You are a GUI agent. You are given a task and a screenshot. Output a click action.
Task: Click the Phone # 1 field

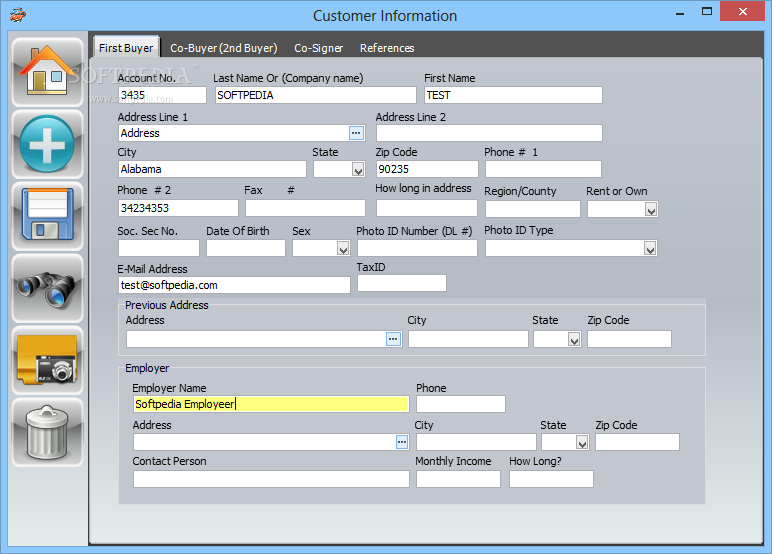point(543,169)
